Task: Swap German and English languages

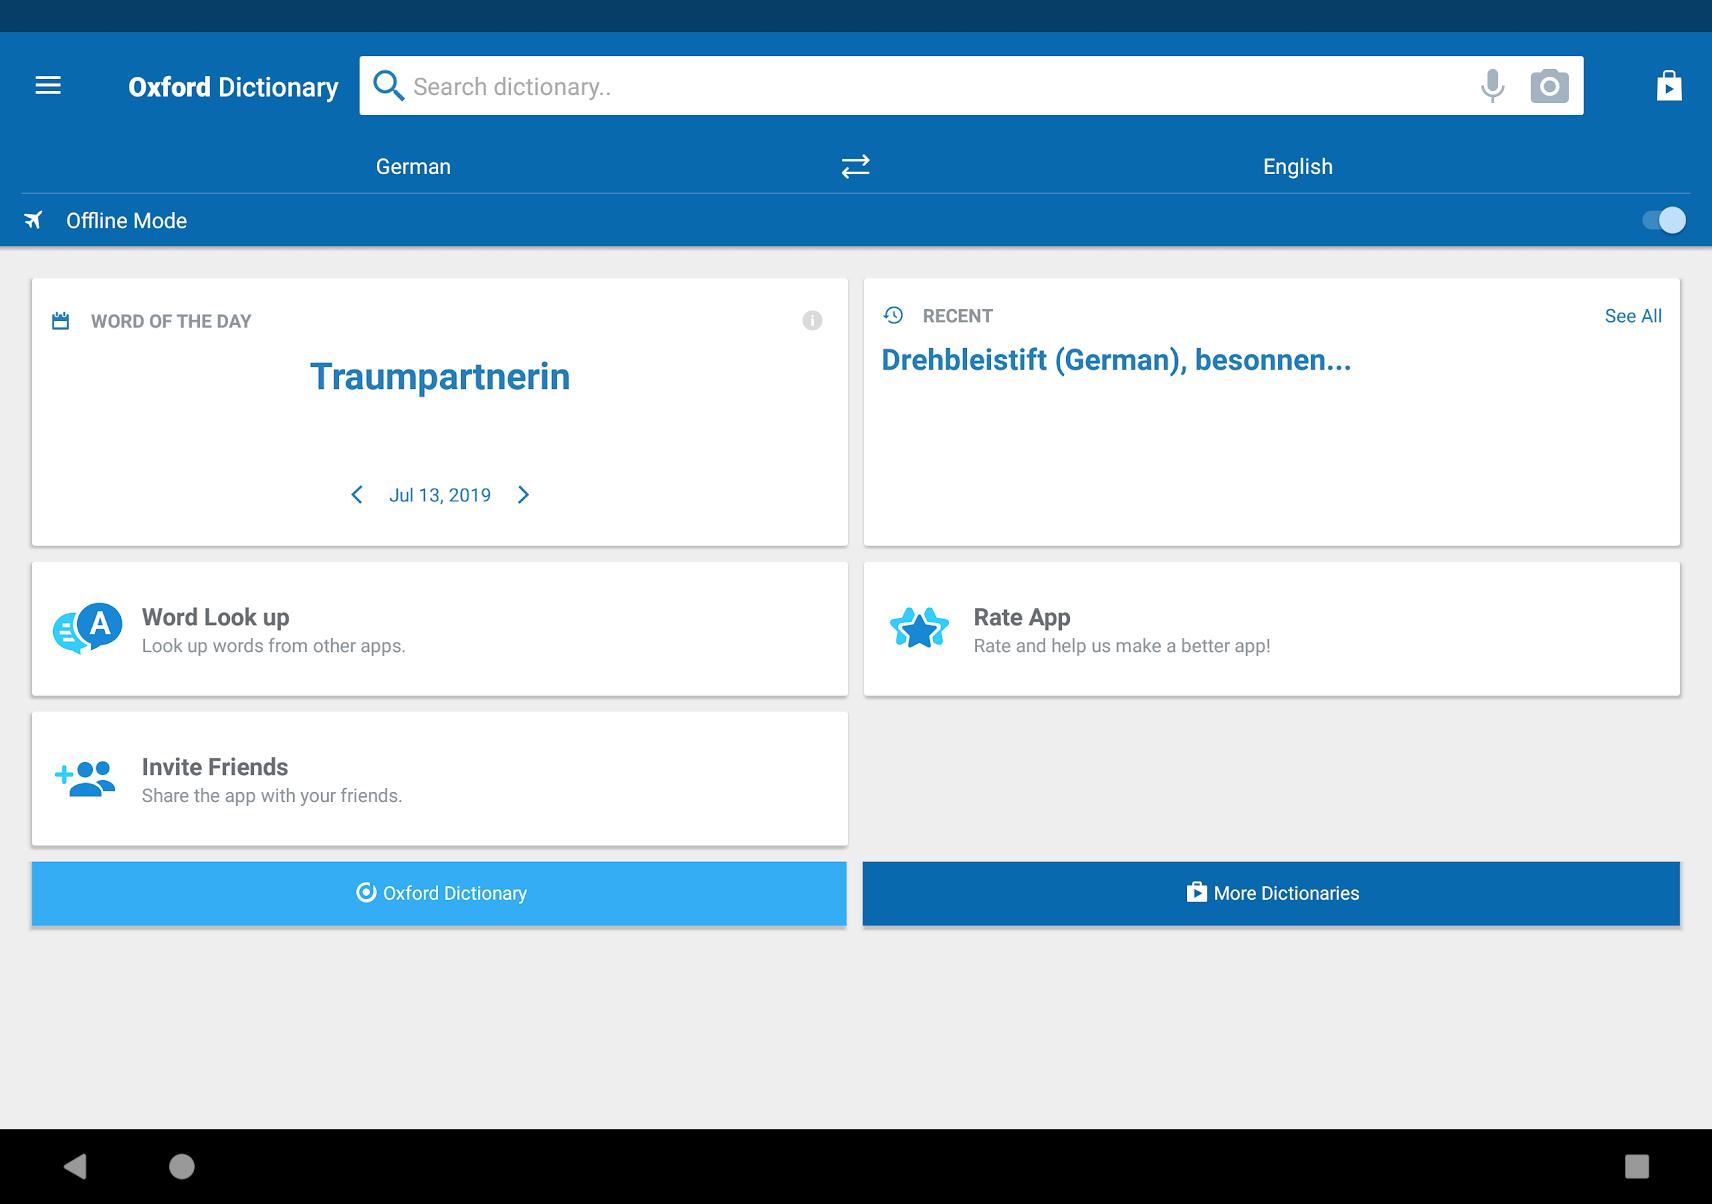Action: coord(855,166)
